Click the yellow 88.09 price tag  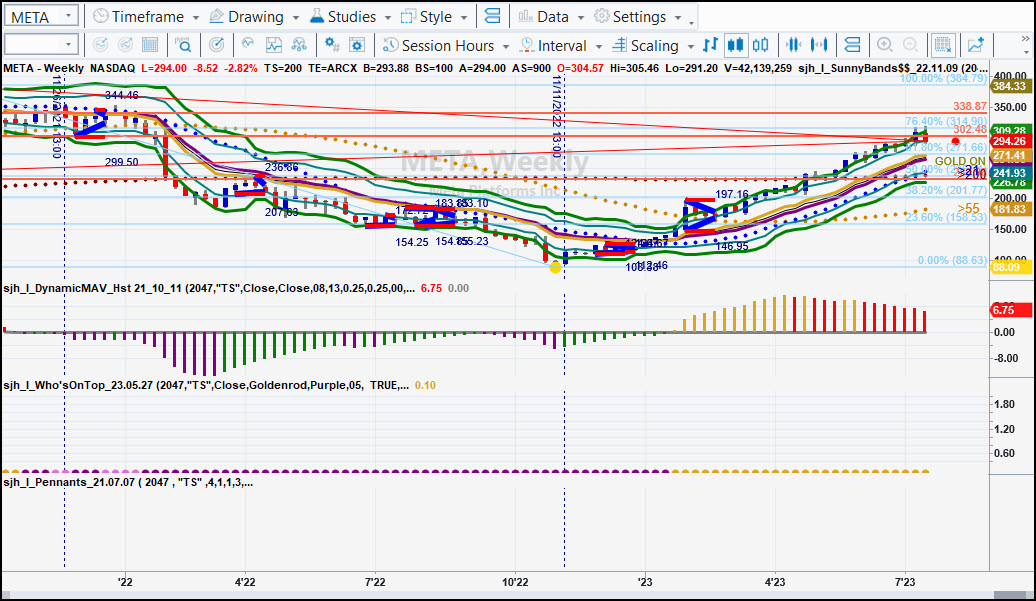tap(1010, 267)
